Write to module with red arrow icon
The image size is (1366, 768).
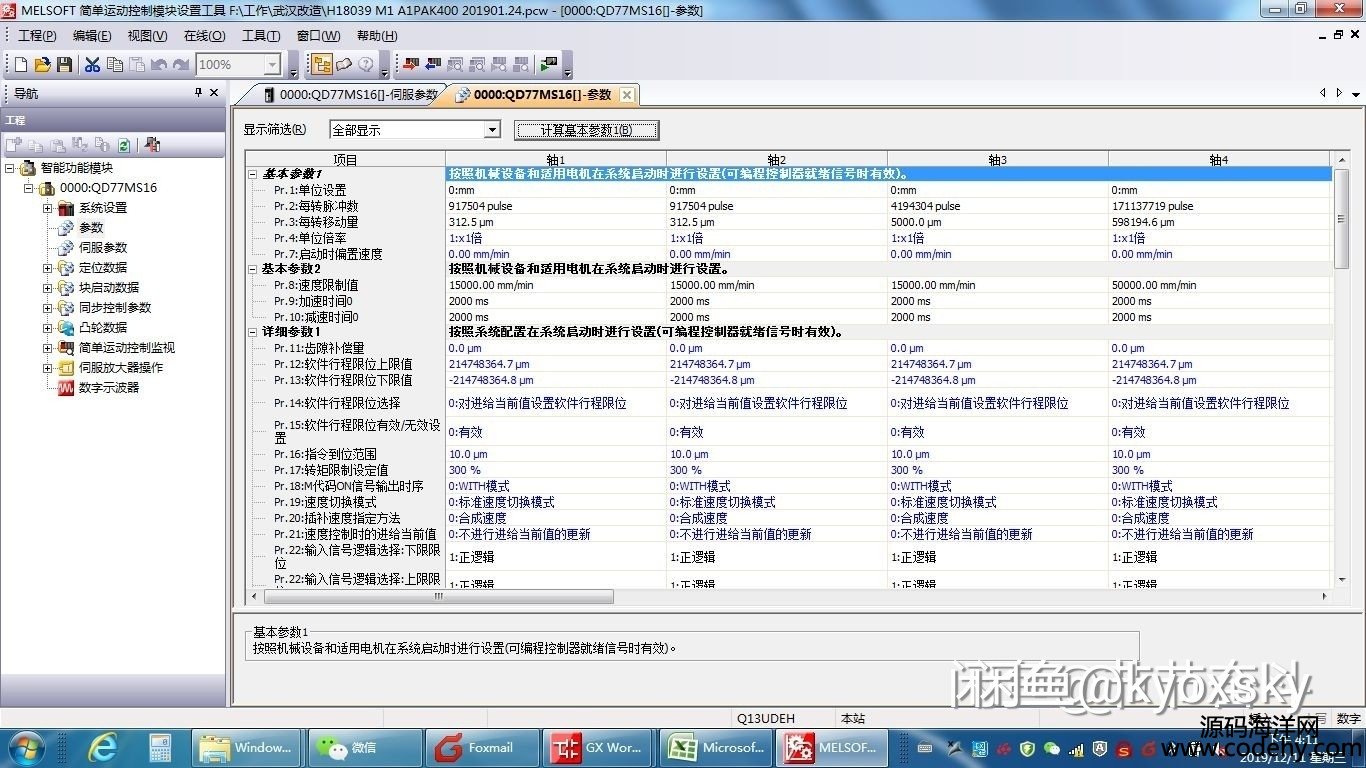pos(410,64)
